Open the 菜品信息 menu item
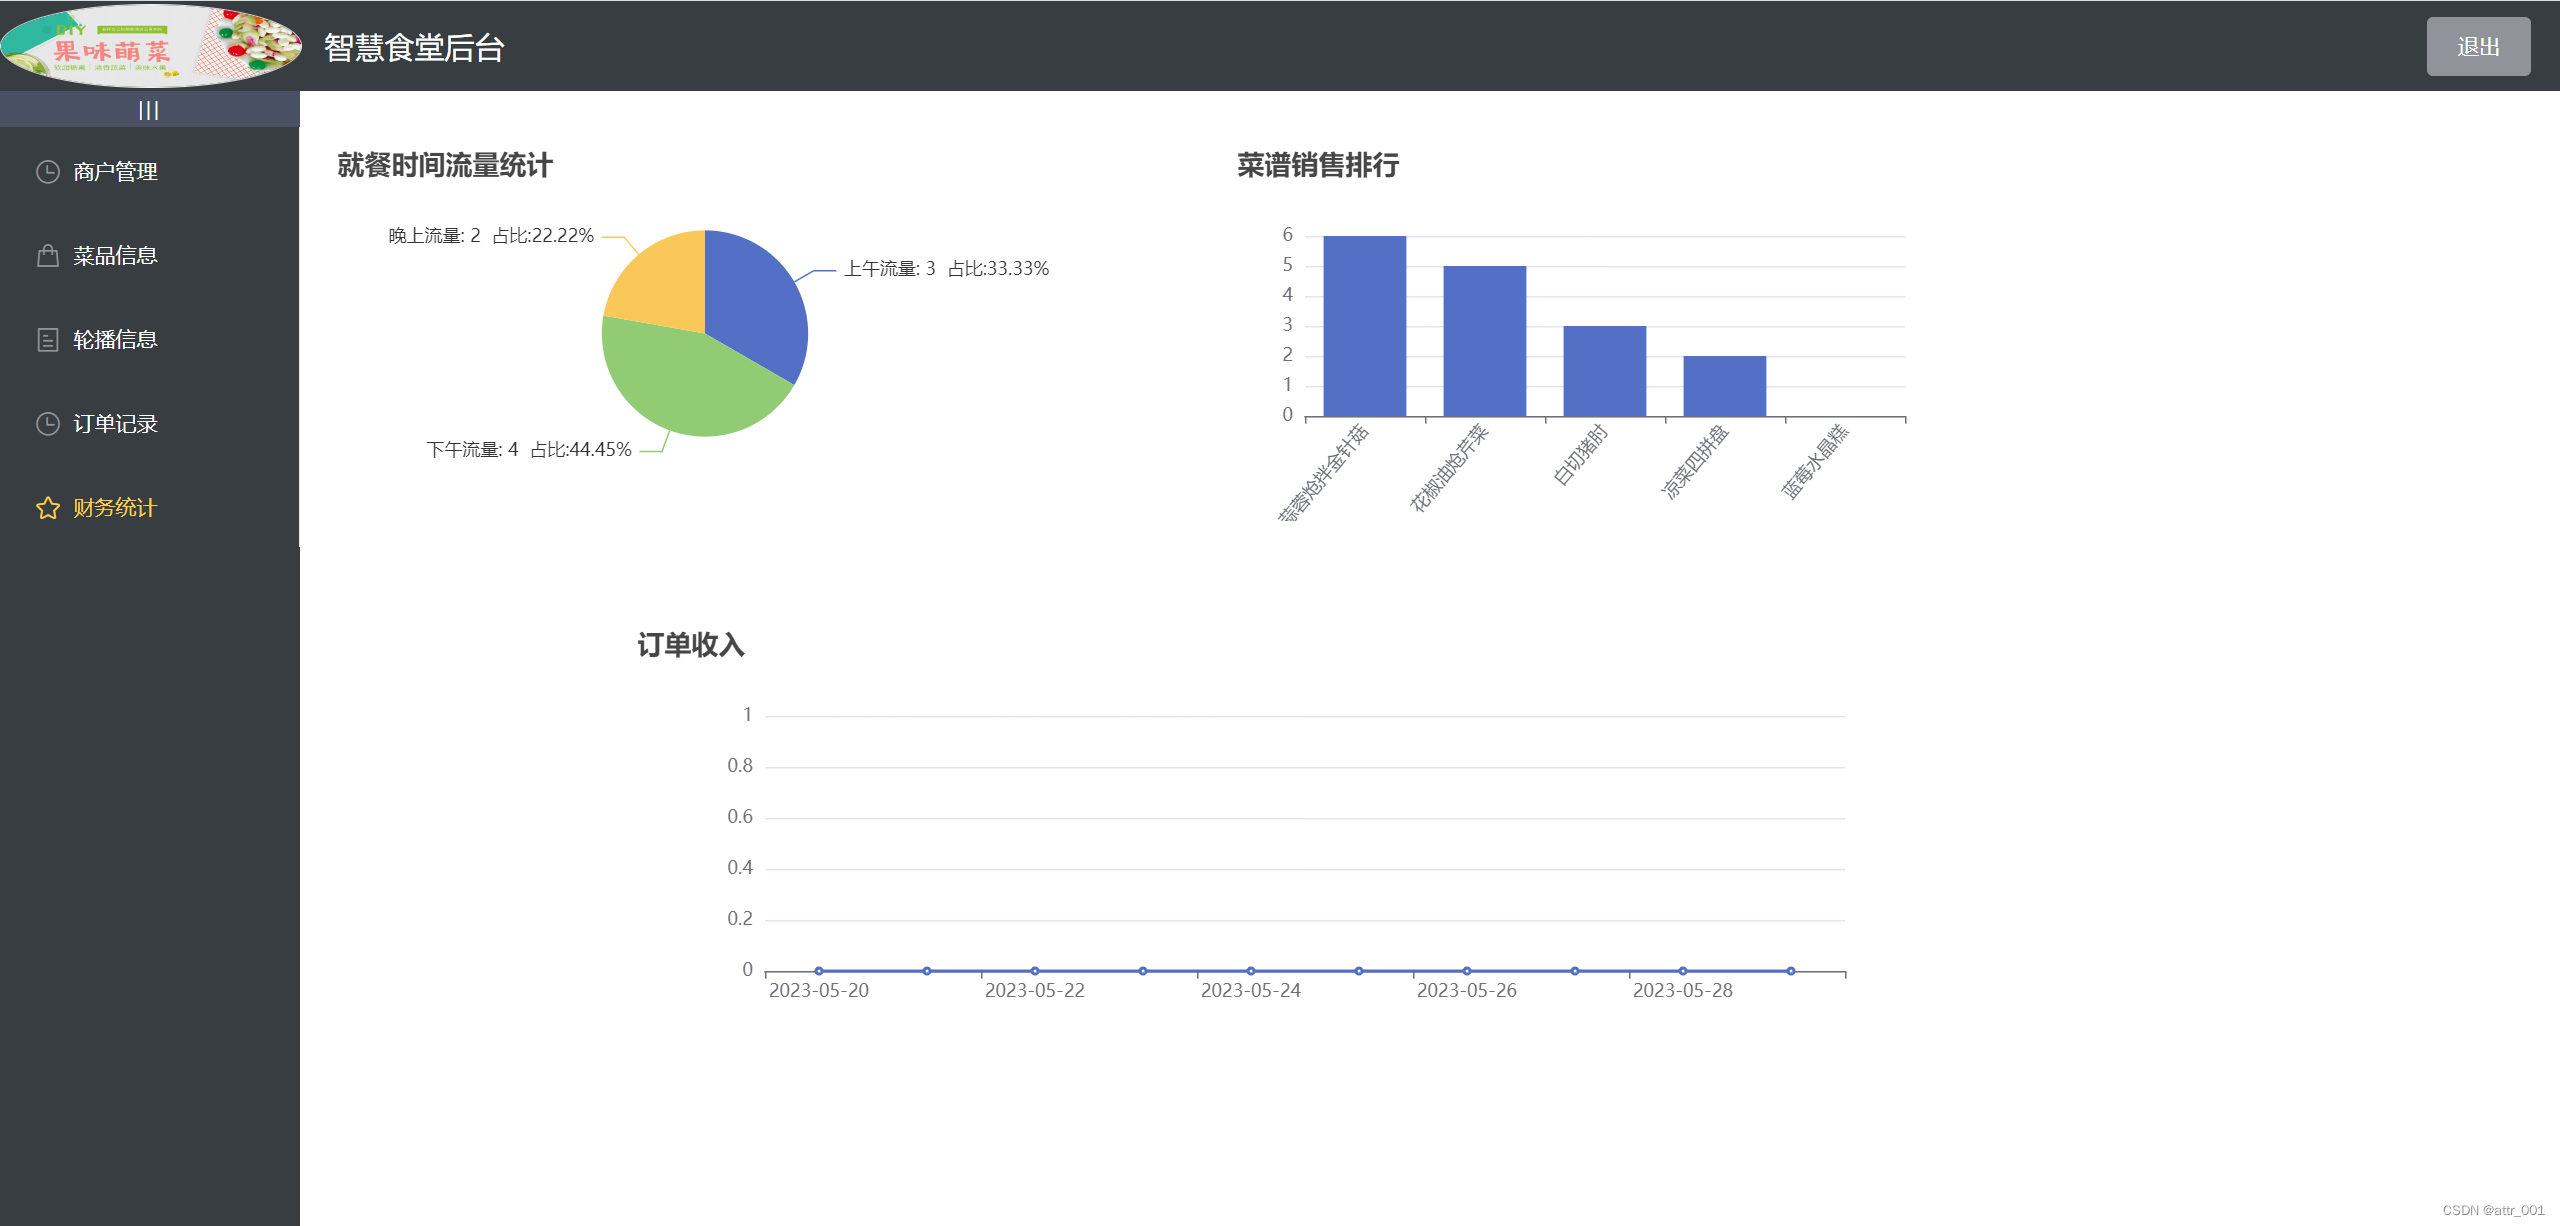 (115, 256)
